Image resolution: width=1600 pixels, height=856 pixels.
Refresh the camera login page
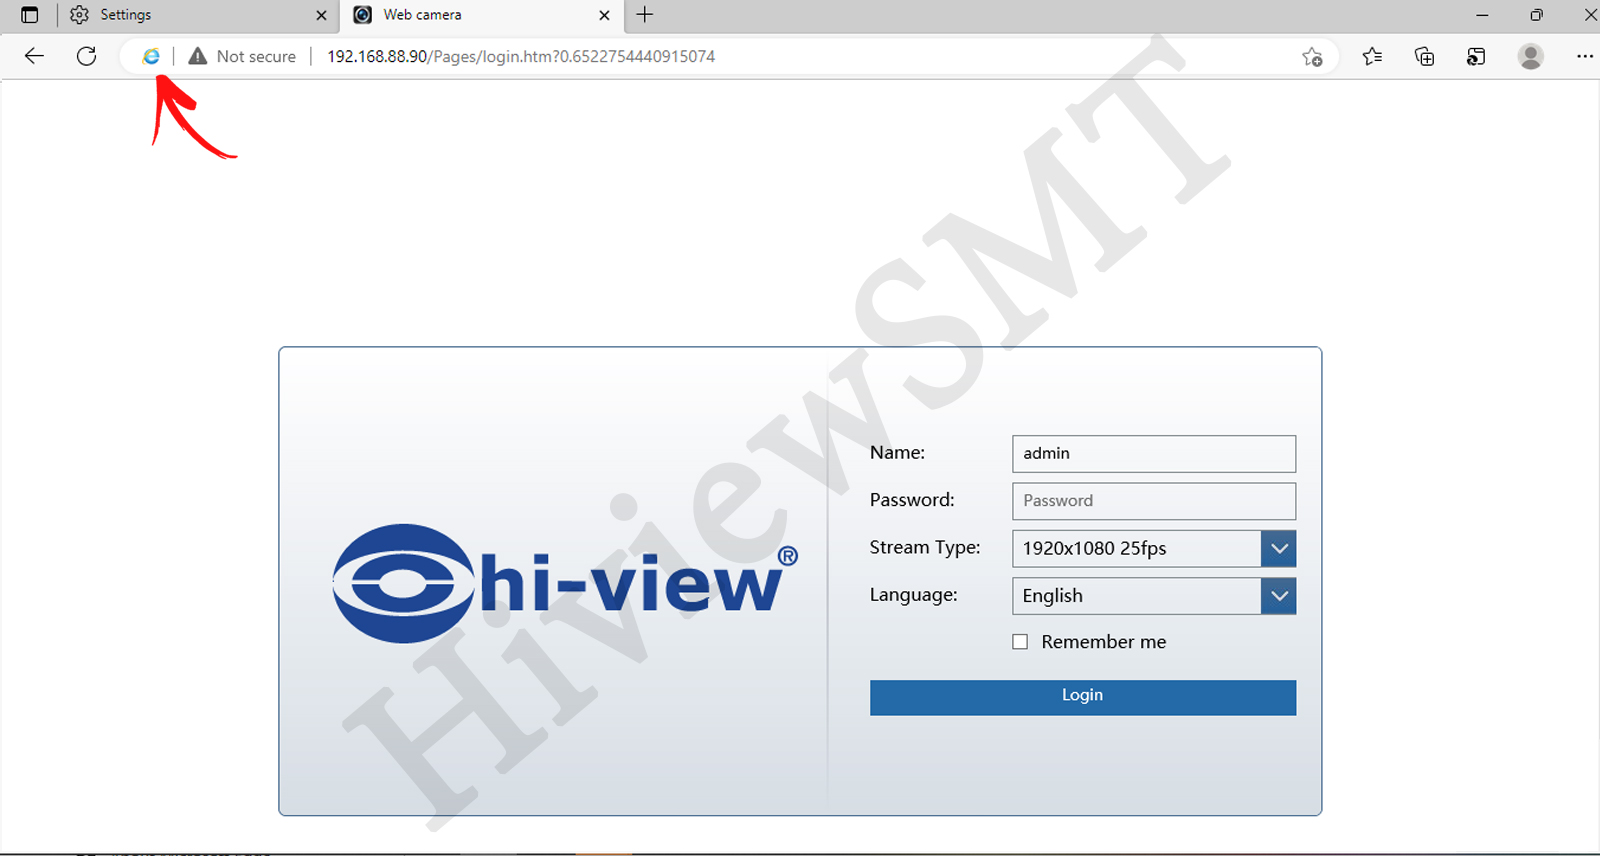pyautogui.click(x=87, y=56)
